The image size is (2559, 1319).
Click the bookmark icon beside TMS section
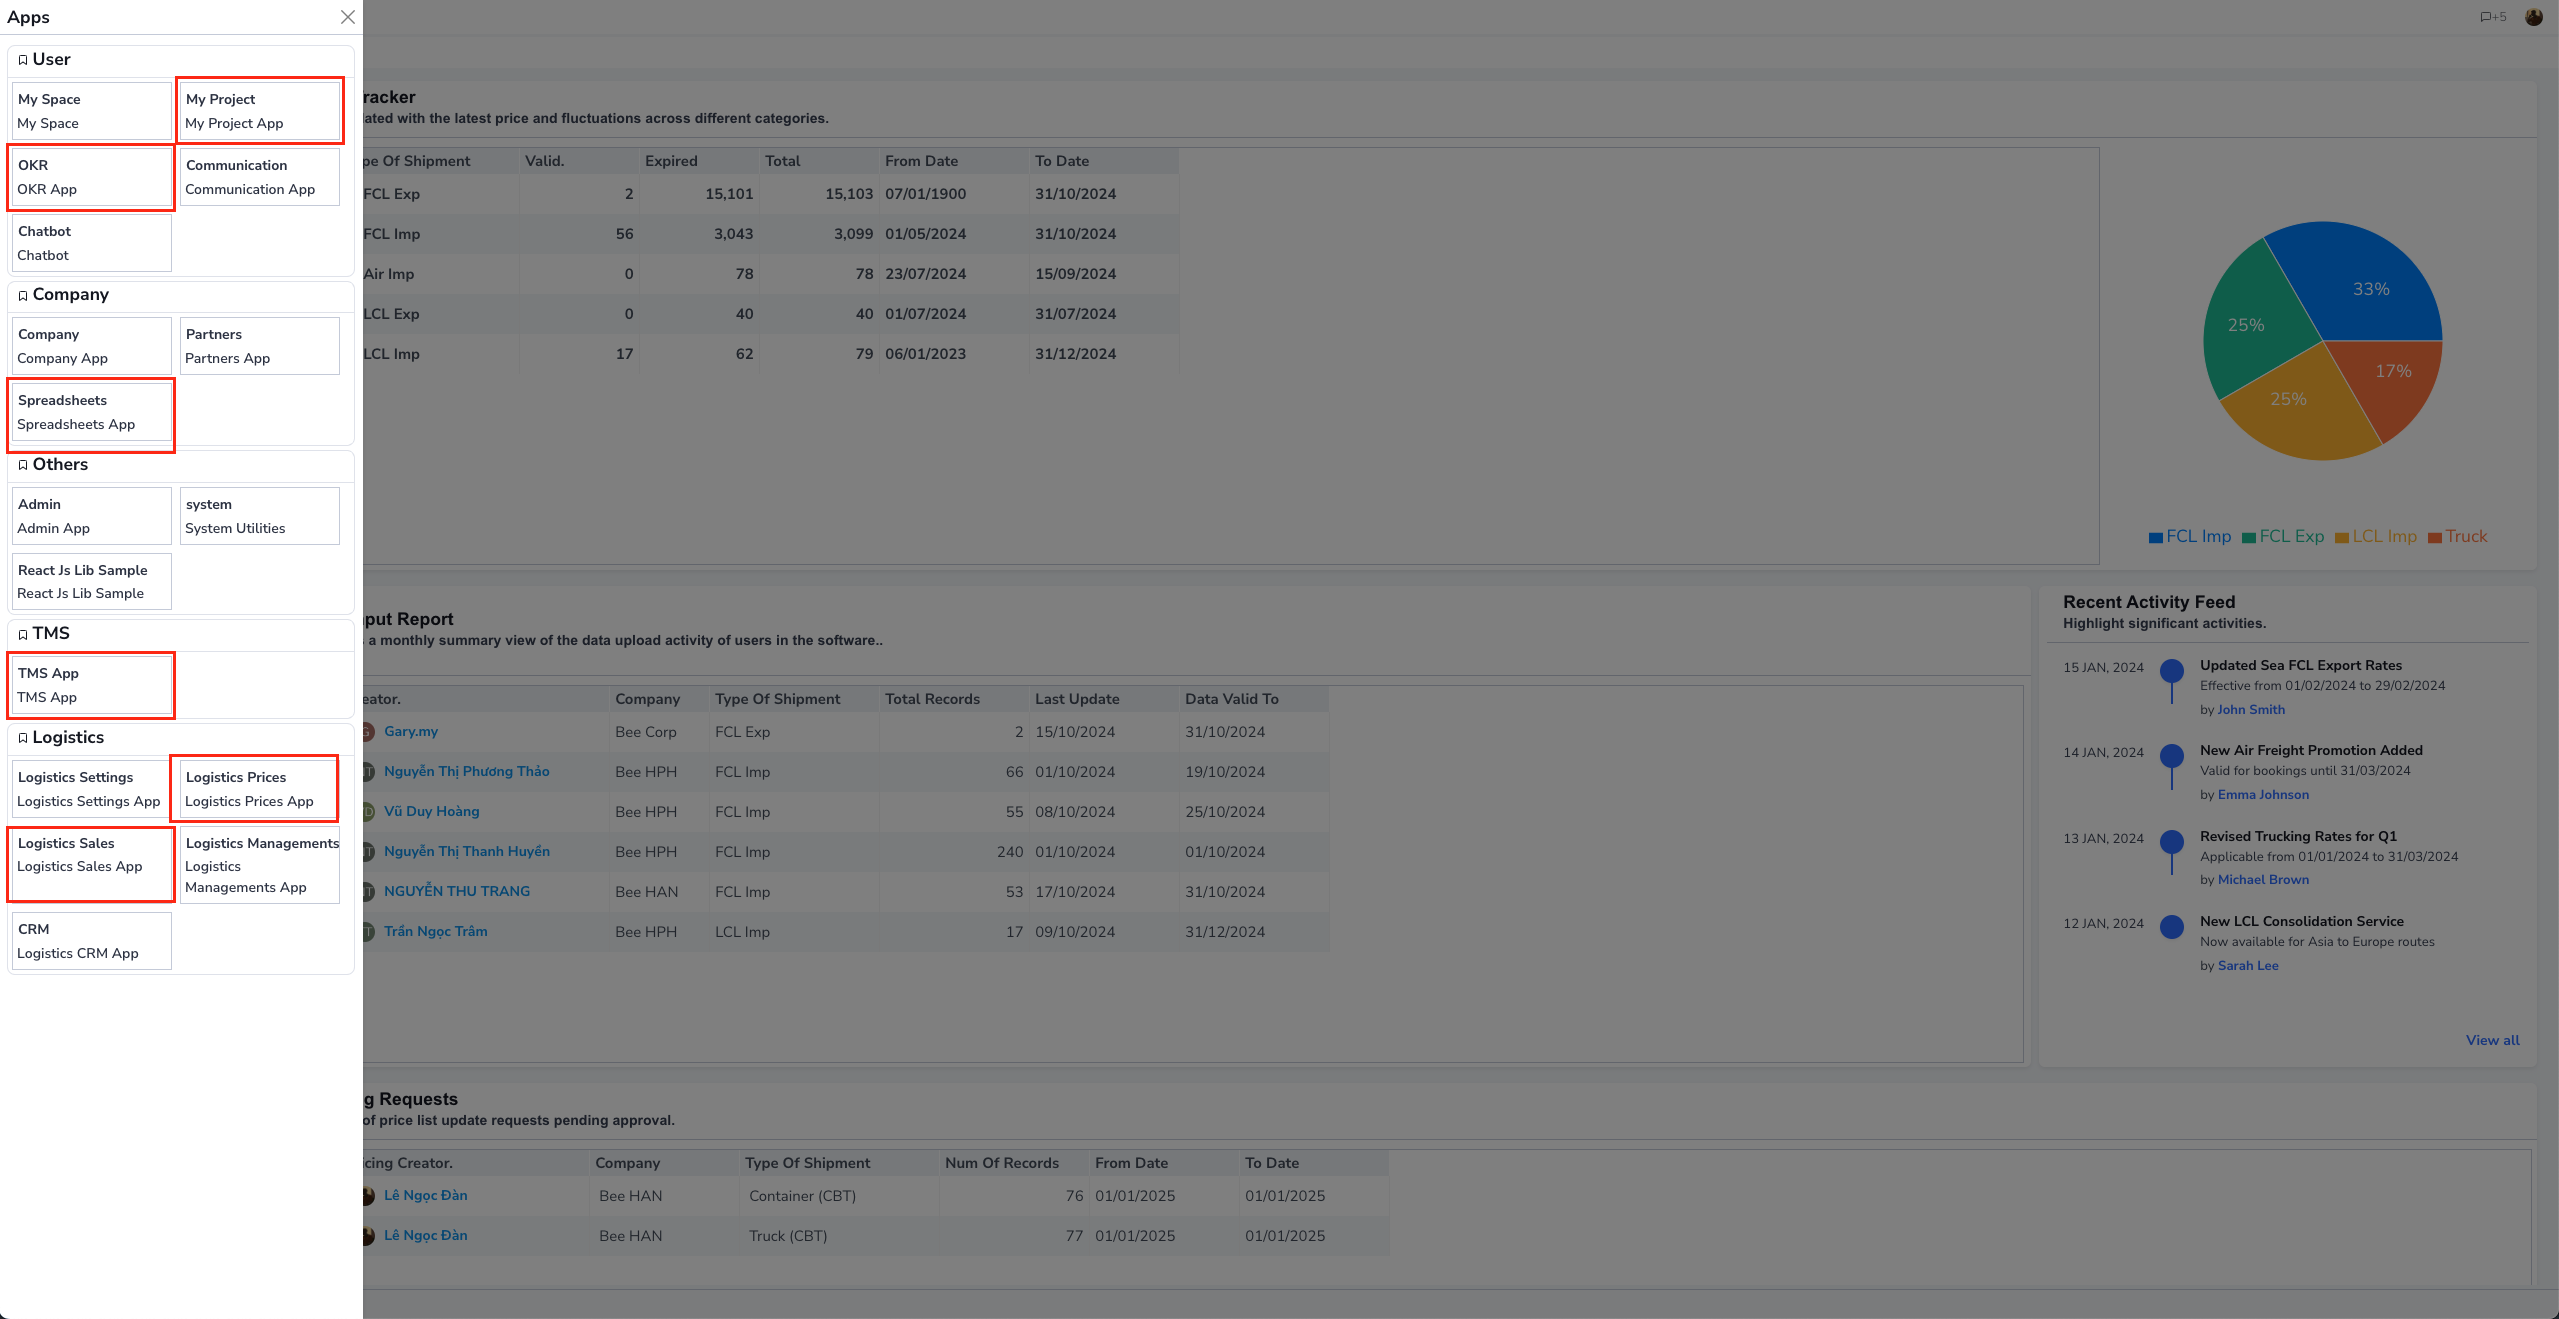(22, 634)
